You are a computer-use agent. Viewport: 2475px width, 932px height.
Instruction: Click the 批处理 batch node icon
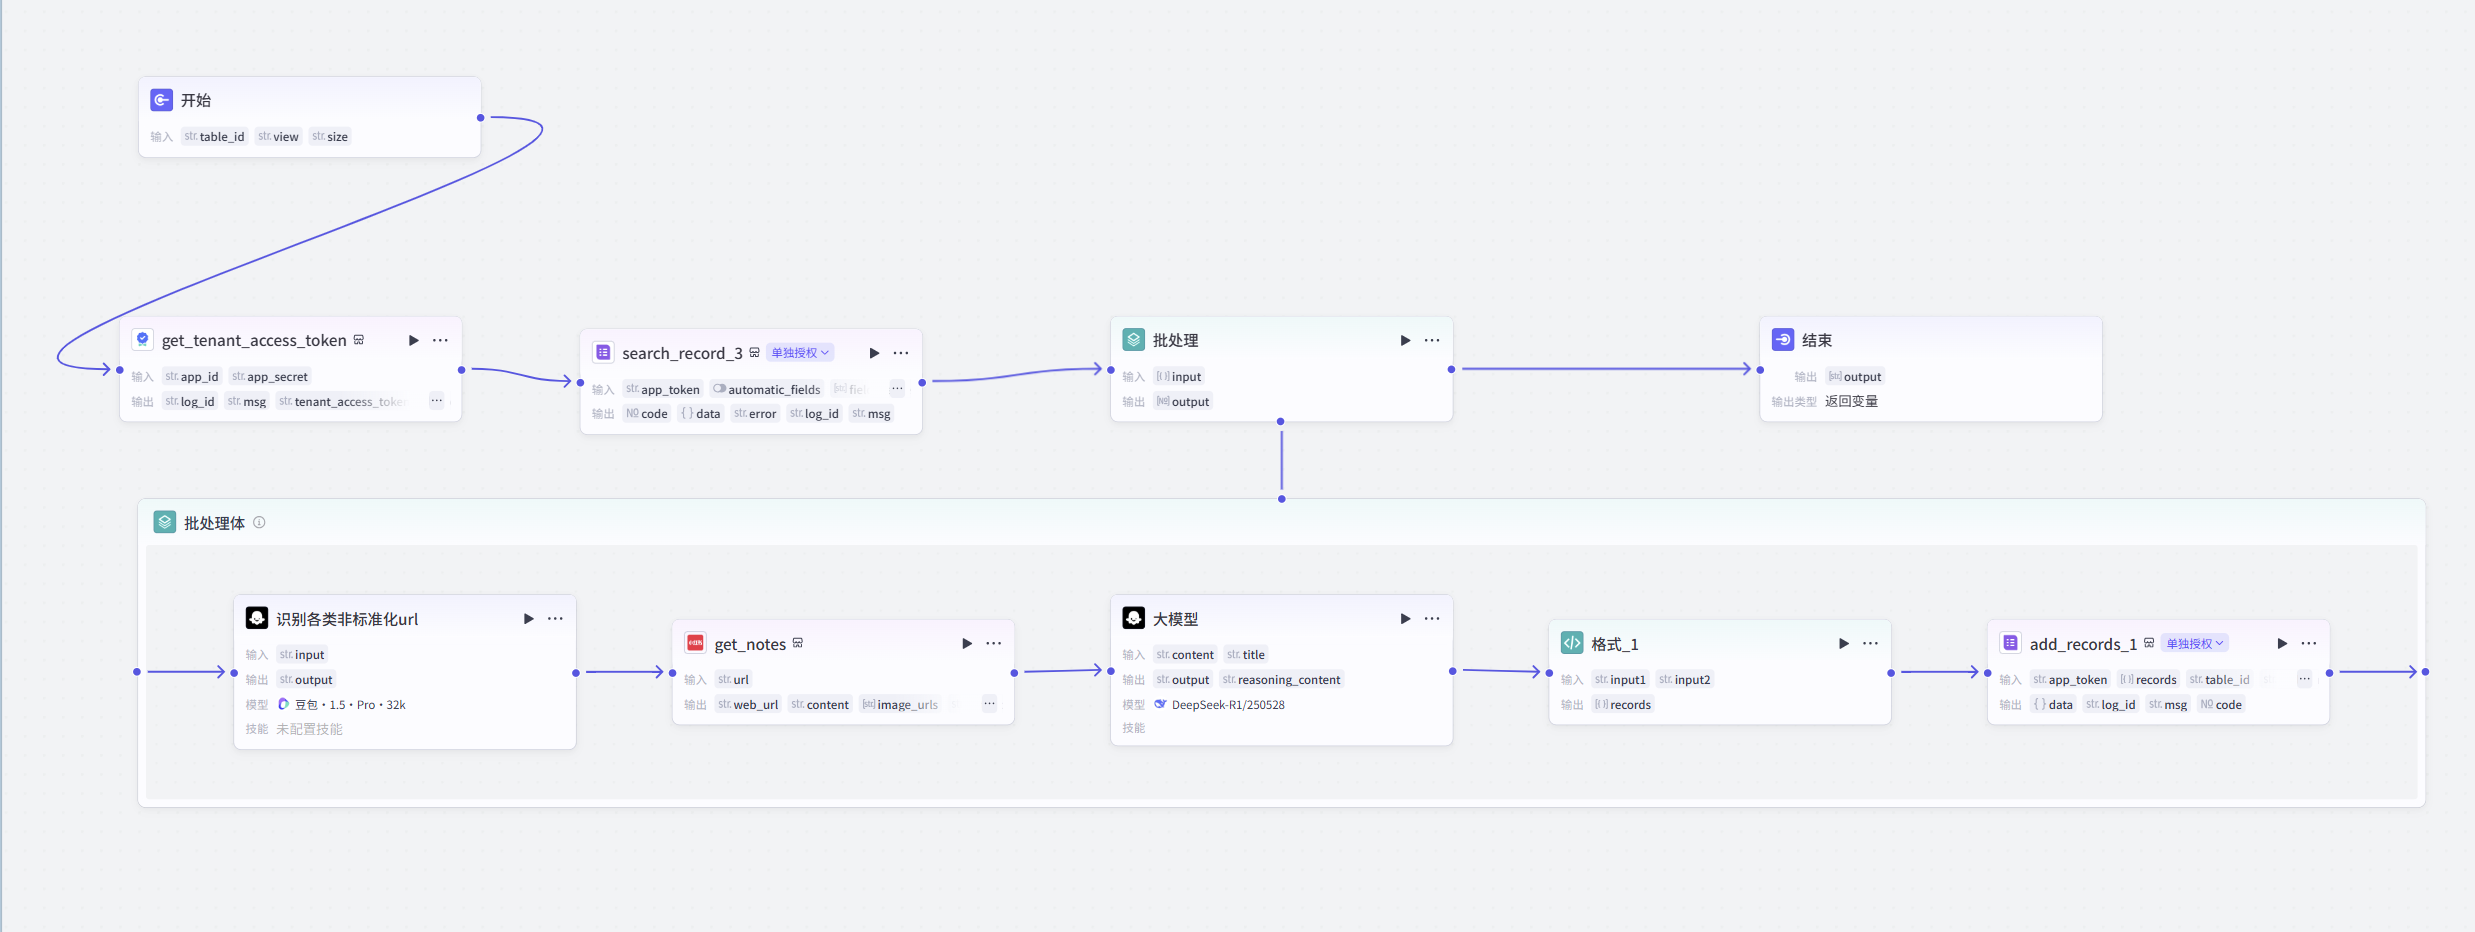pos(1133,340)
